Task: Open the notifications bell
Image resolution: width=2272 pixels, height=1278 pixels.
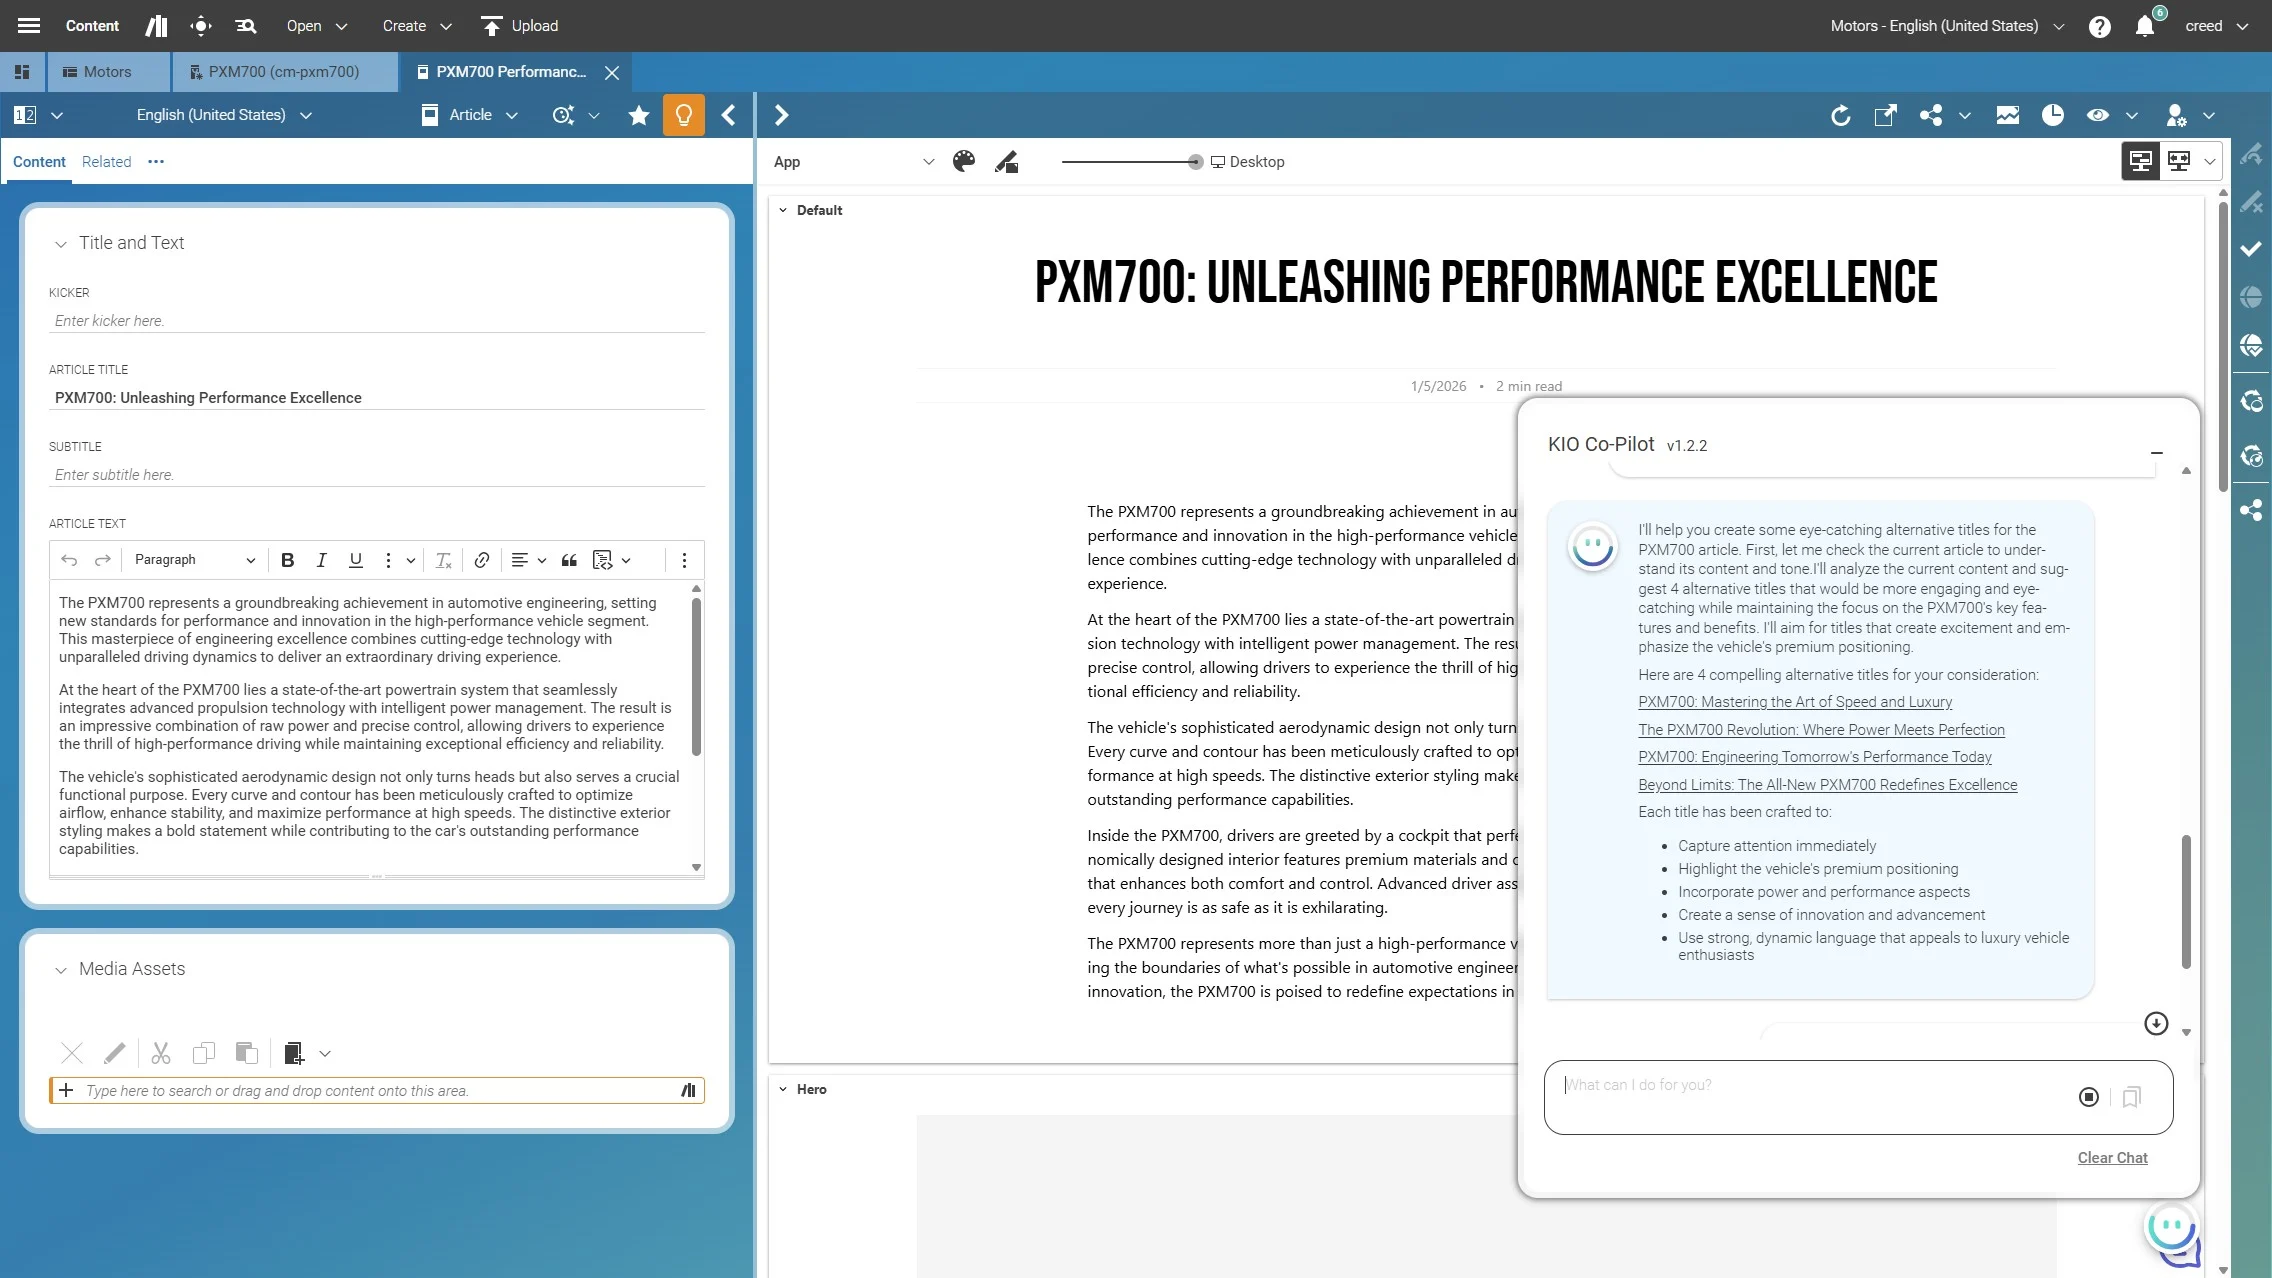Action: [2144, 26]
